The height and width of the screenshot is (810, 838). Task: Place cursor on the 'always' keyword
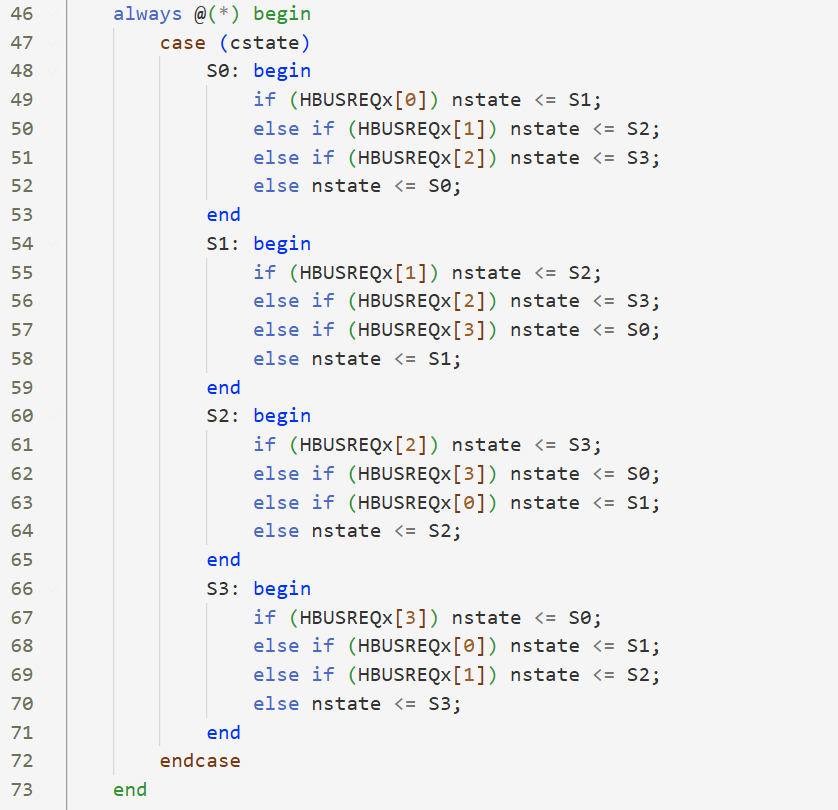click(x=148, y=14)
